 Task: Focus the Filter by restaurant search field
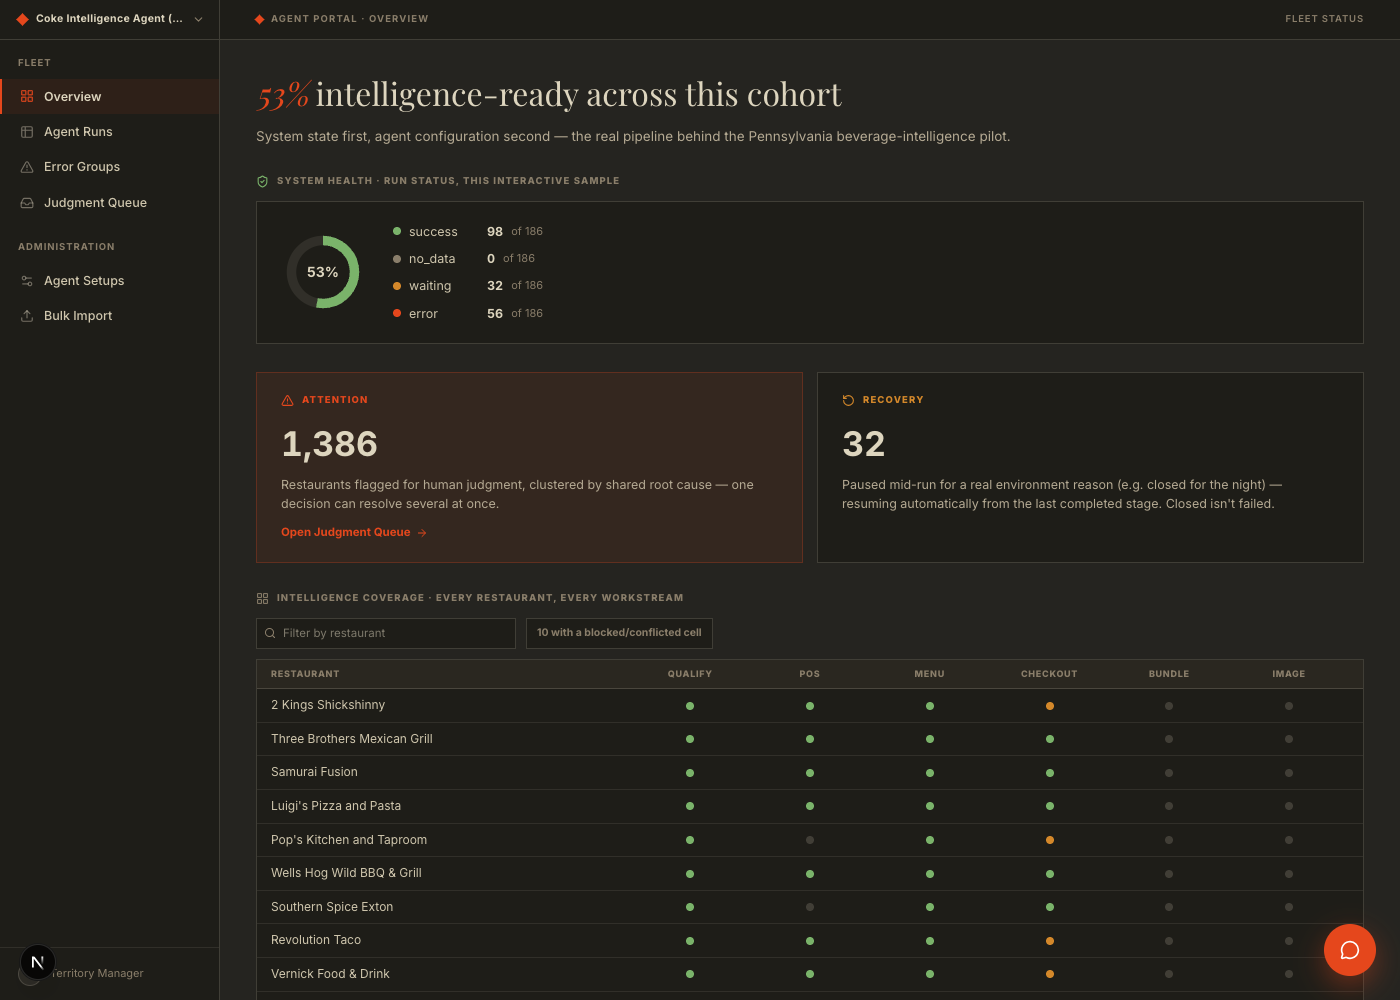[x=386, y=633]
